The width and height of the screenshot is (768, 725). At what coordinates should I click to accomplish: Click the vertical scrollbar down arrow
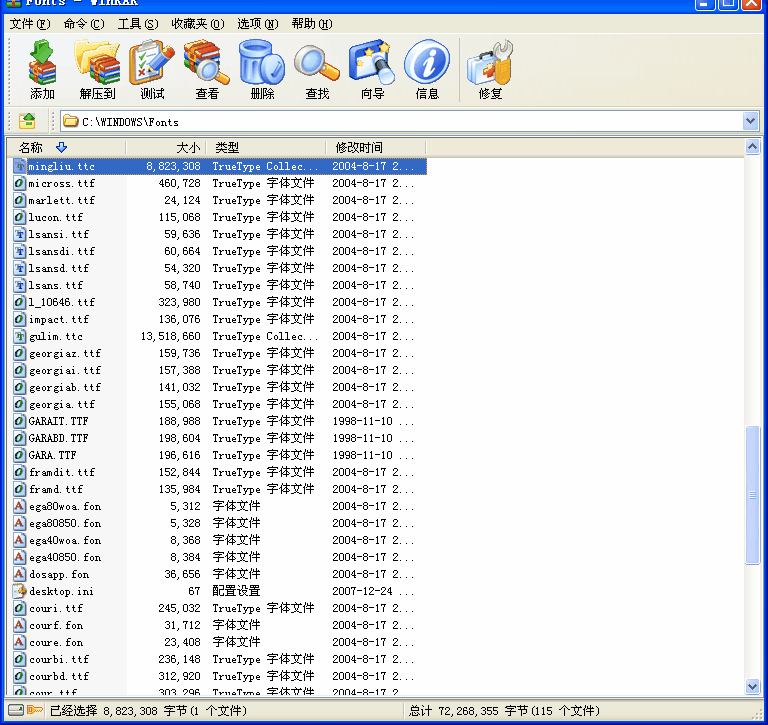point(753,687)
